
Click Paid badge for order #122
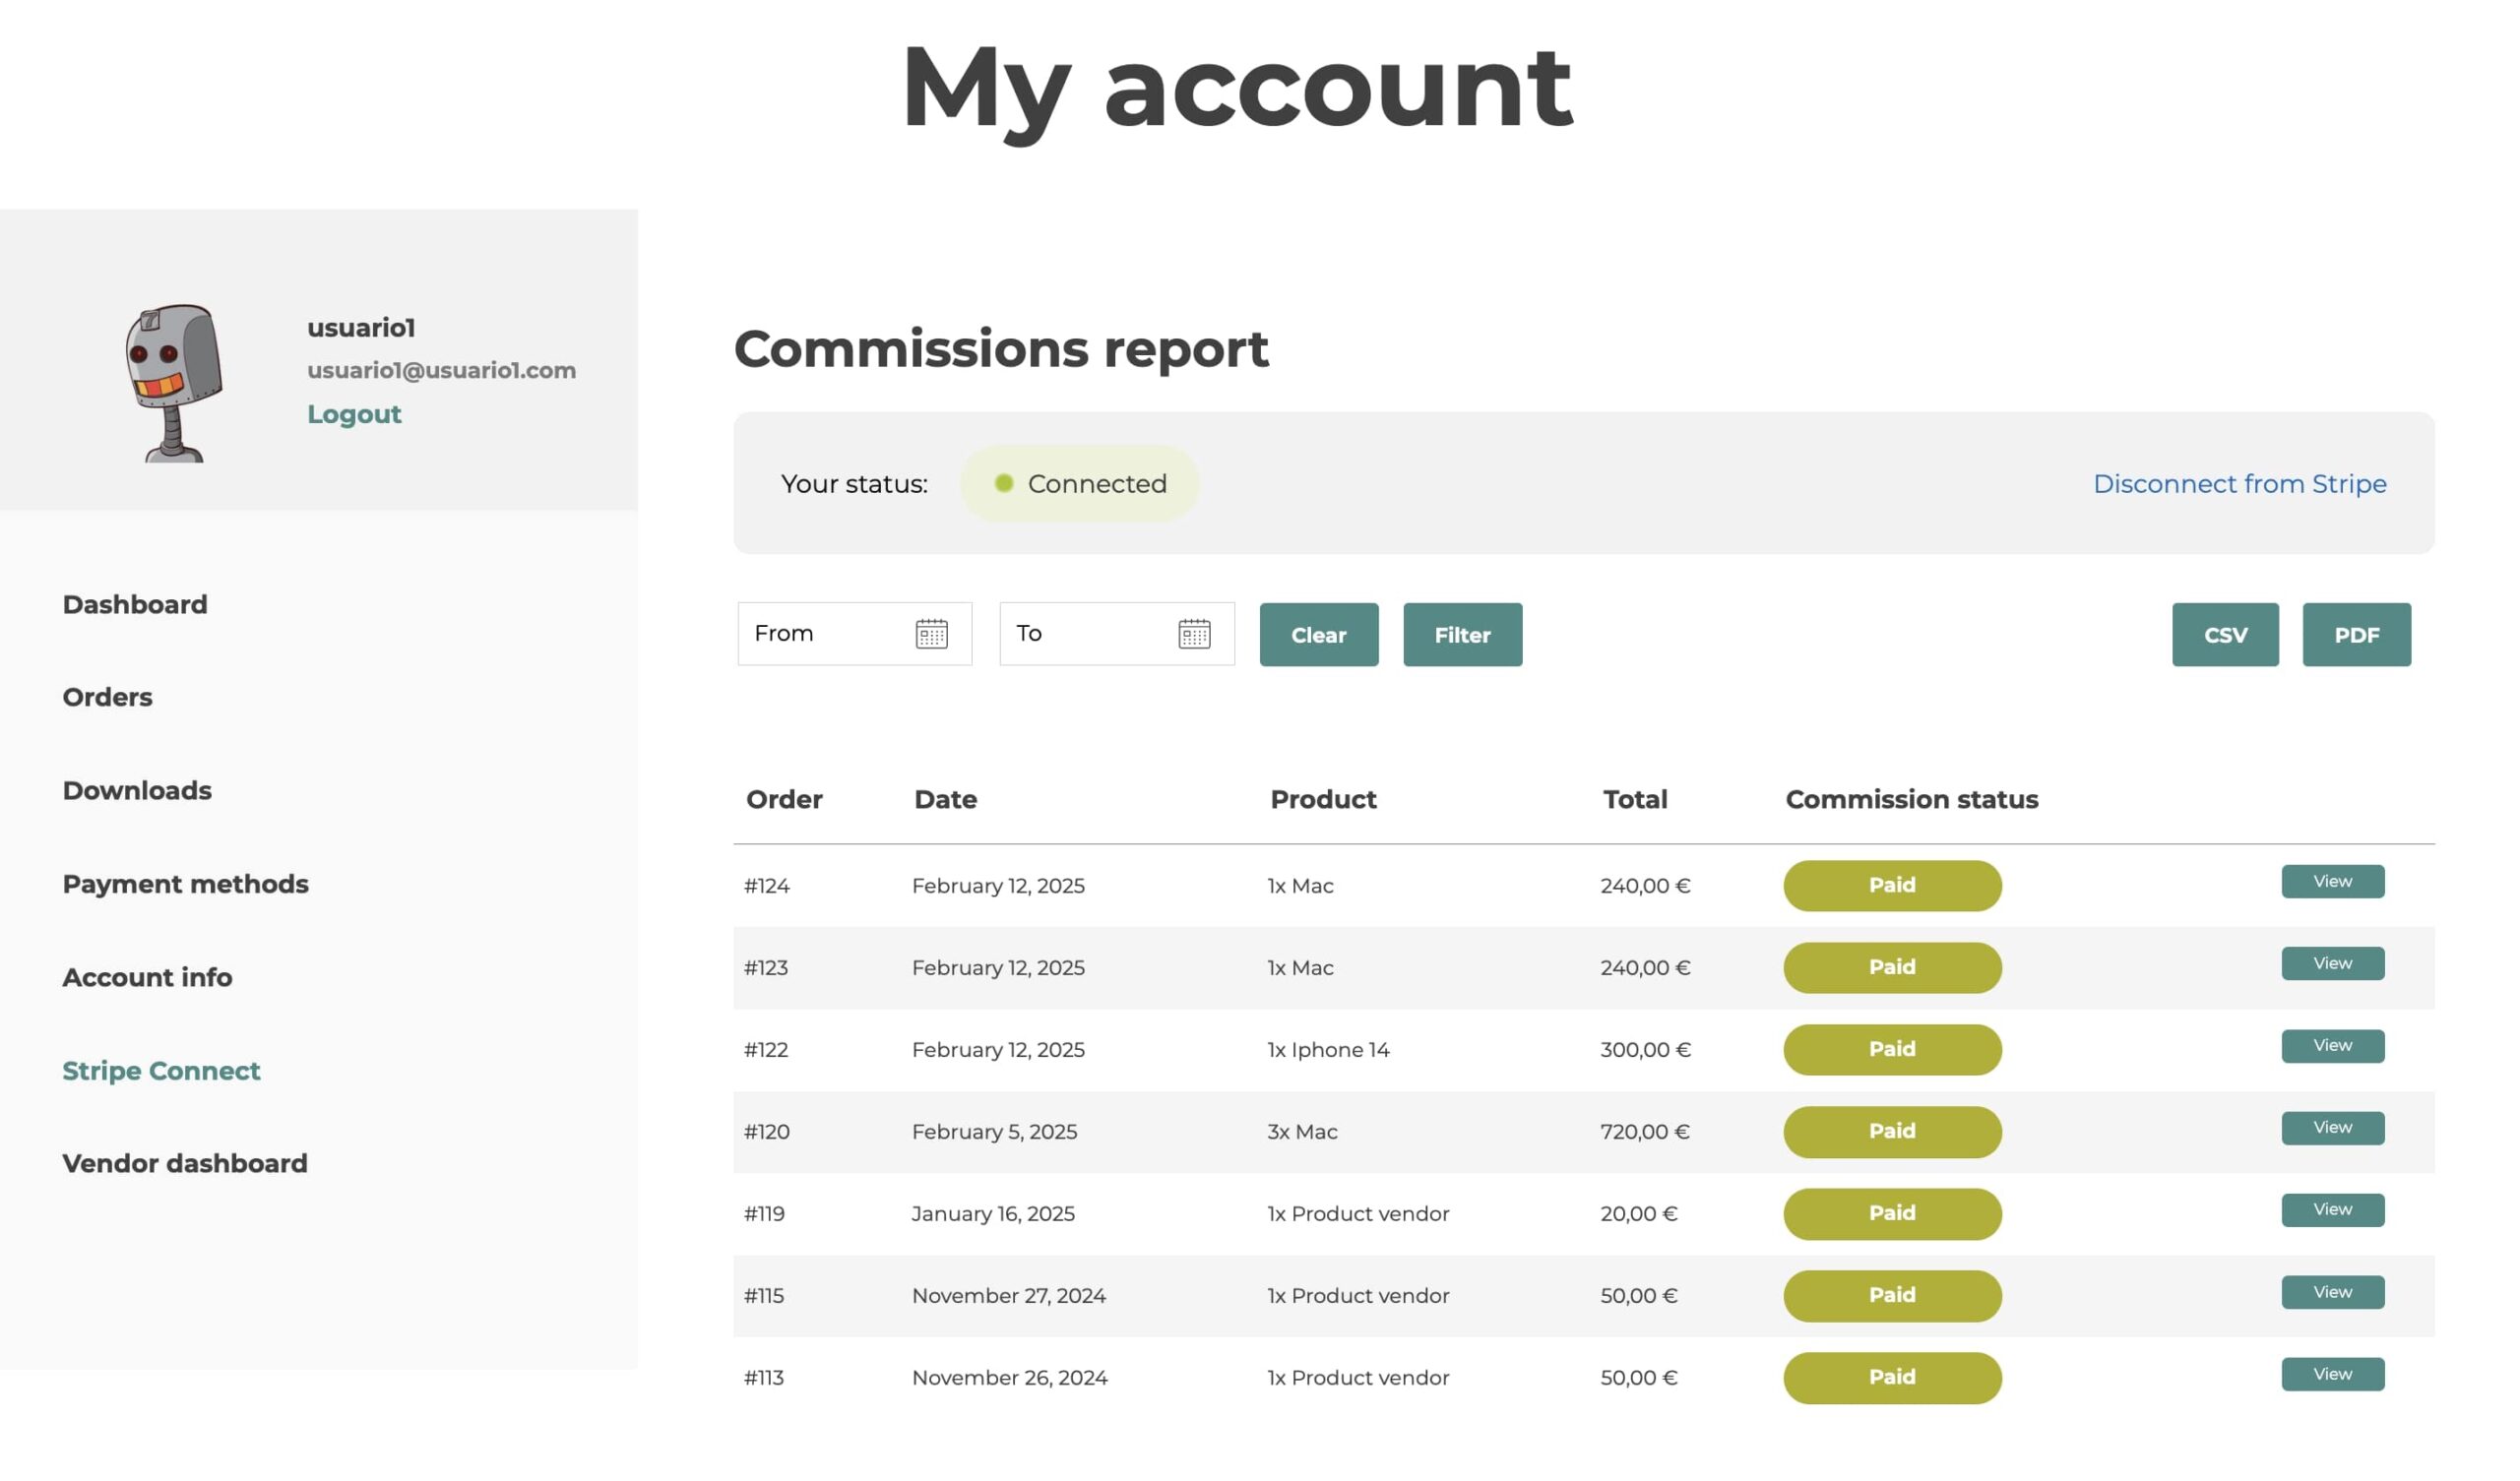(x=1893, y=1050)
